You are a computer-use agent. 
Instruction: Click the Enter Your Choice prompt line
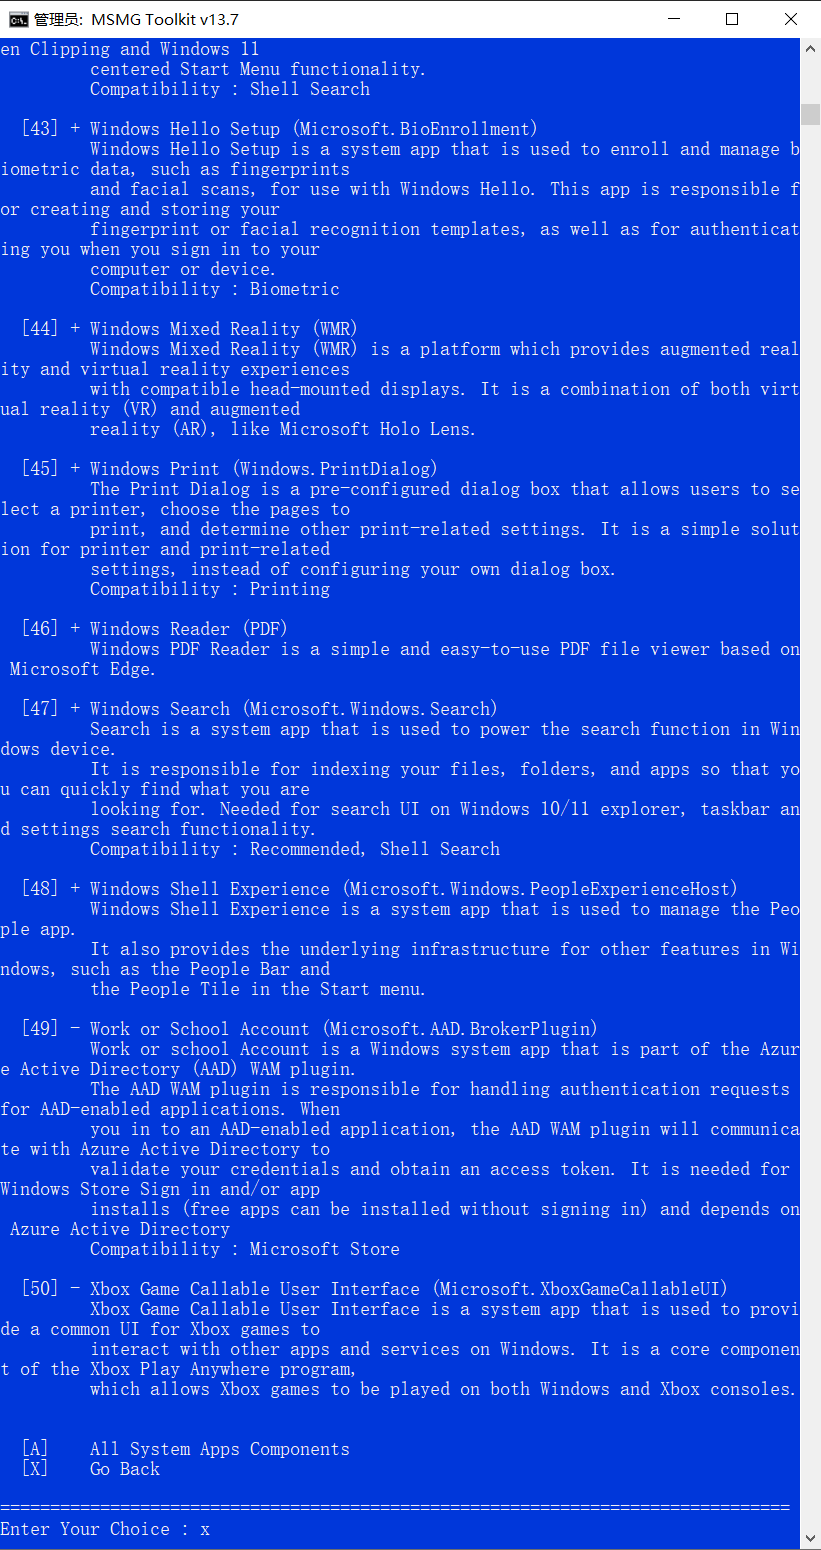pos(105,1529)
